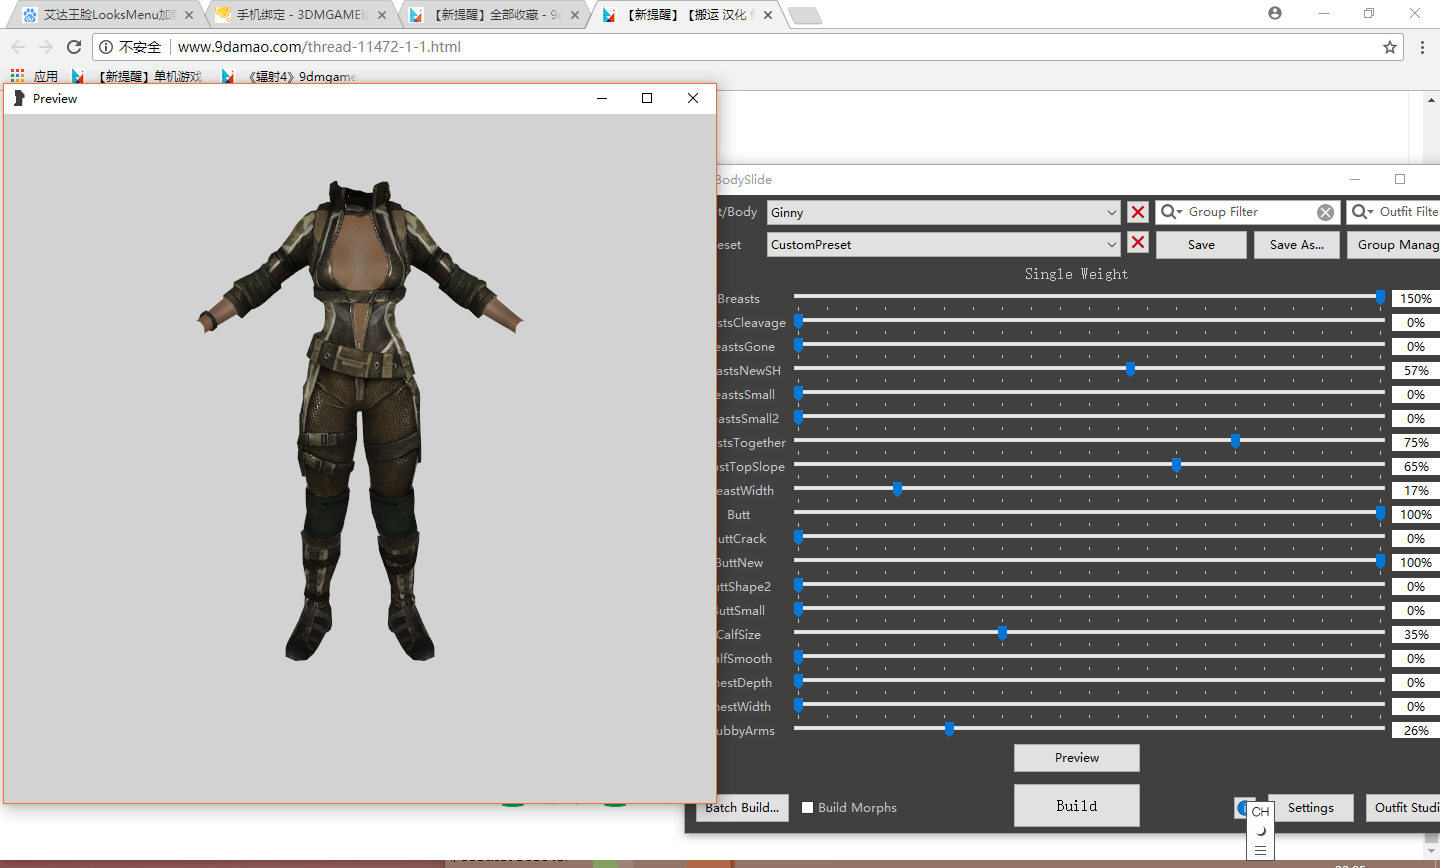
Task: Adjust the ButtNew slider handle
Action: coord(1380,561)
